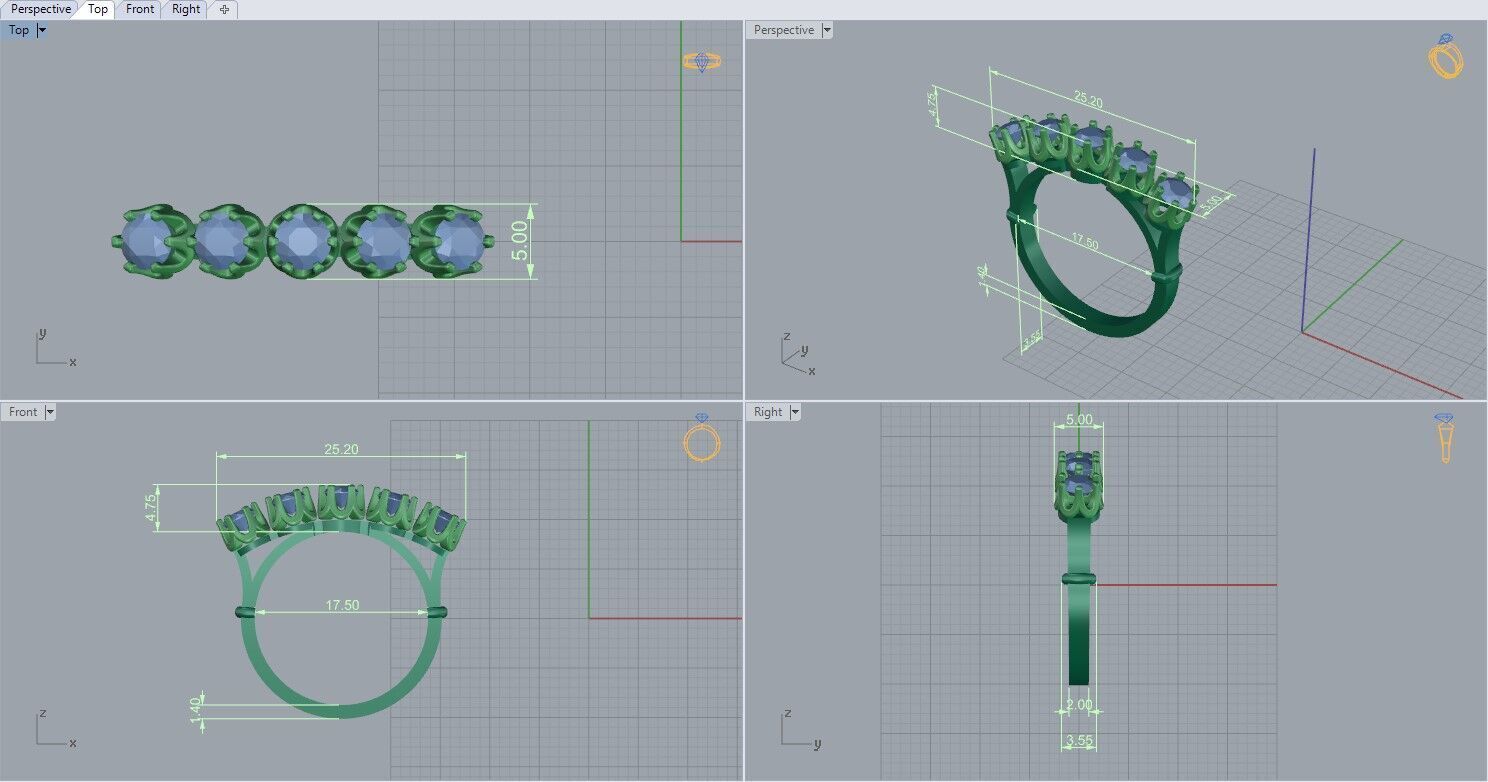Viewport: 1488px width, 782px height.
Task: Switch to the Right viewport tab
Action: pos(186,9)
